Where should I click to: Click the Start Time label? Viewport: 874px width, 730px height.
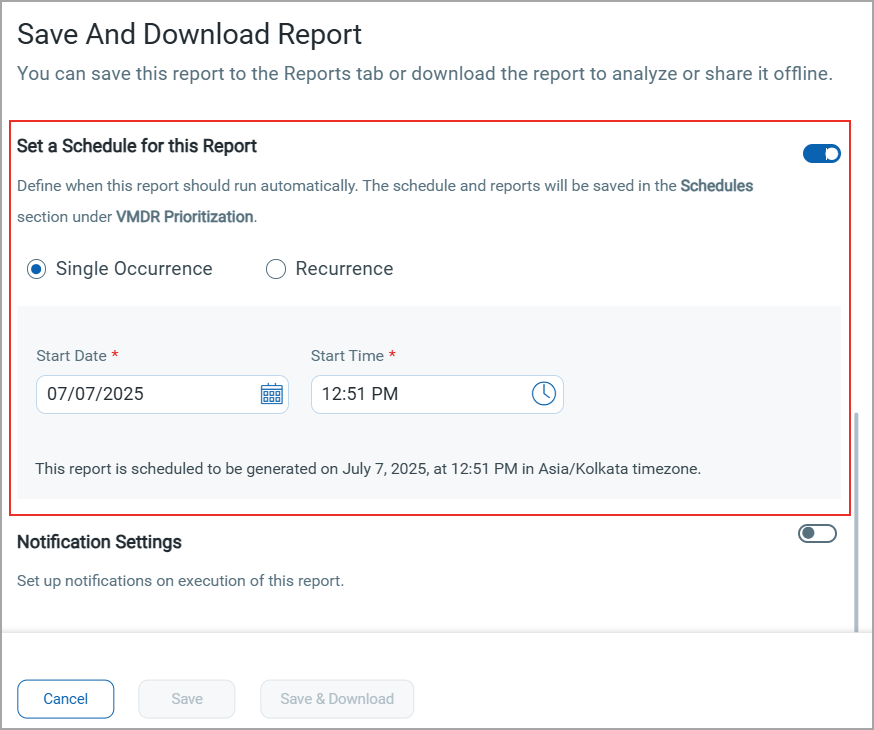[347, 356]
